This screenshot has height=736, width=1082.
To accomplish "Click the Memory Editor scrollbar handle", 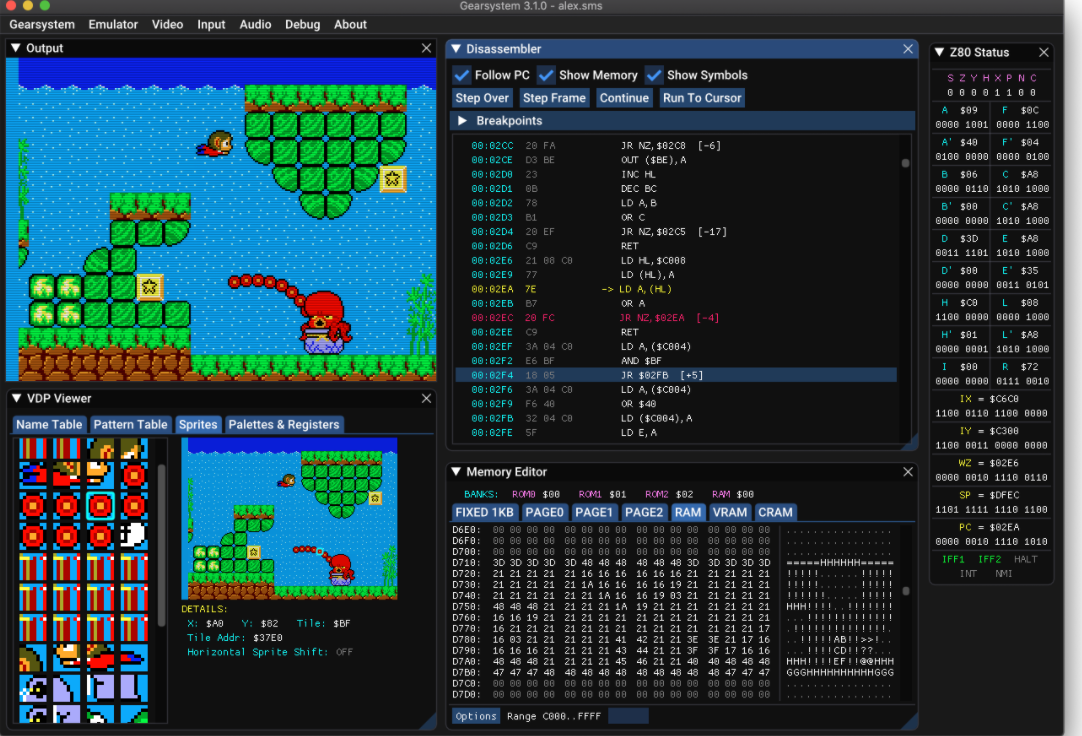I will [906, 591].
